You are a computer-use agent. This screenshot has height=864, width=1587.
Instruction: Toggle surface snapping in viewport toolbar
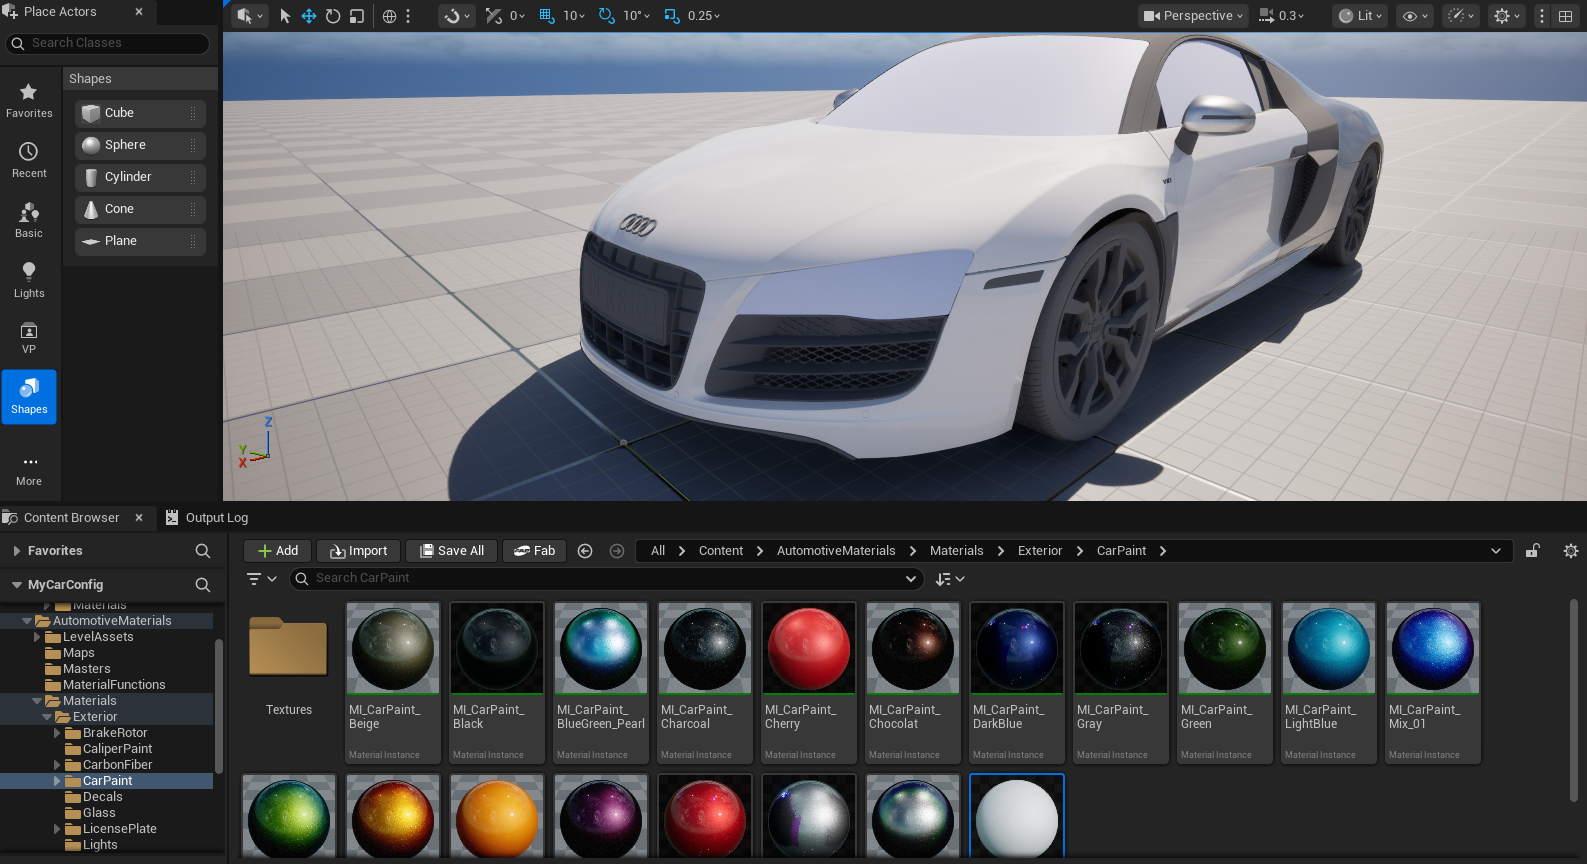[x=494, y=16]
